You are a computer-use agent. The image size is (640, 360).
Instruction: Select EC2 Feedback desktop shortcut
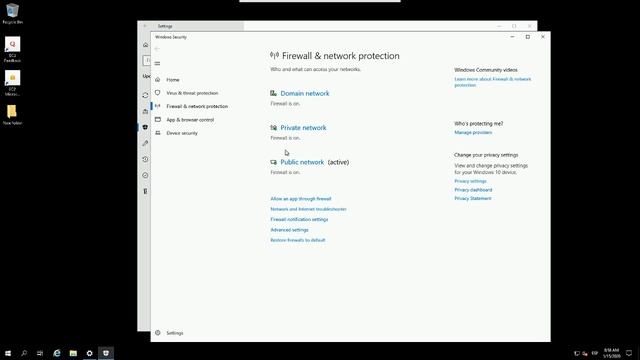pyautogui.click(x=12, y=50)
